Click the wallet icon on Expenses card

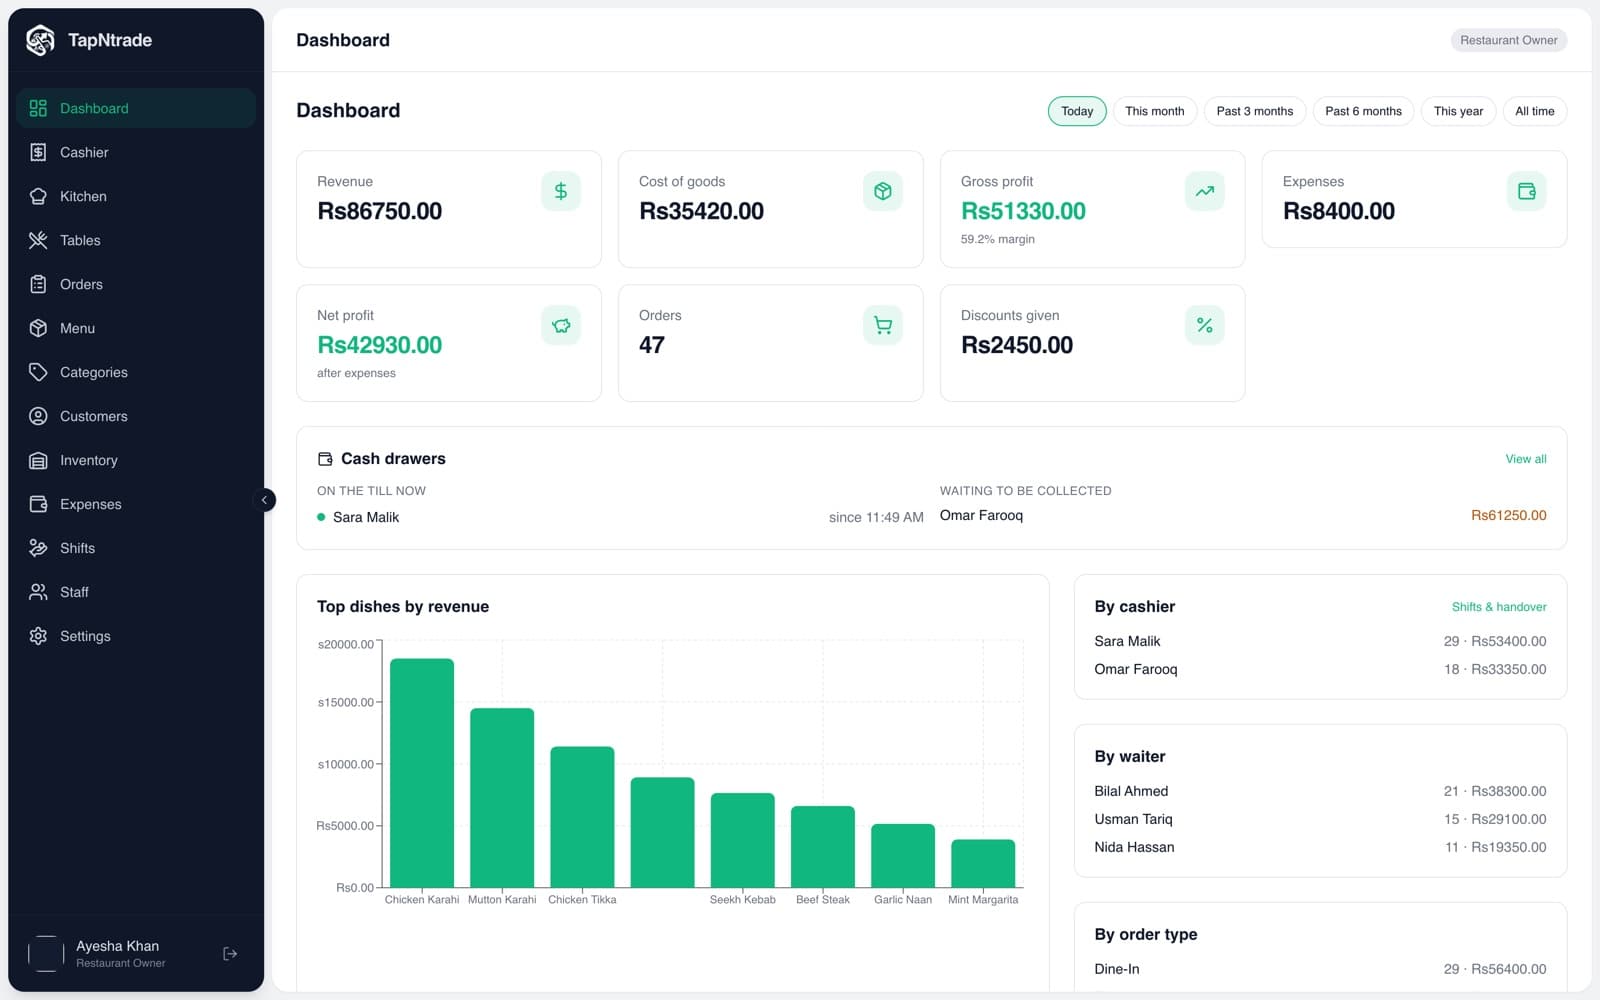(1527, 191)
